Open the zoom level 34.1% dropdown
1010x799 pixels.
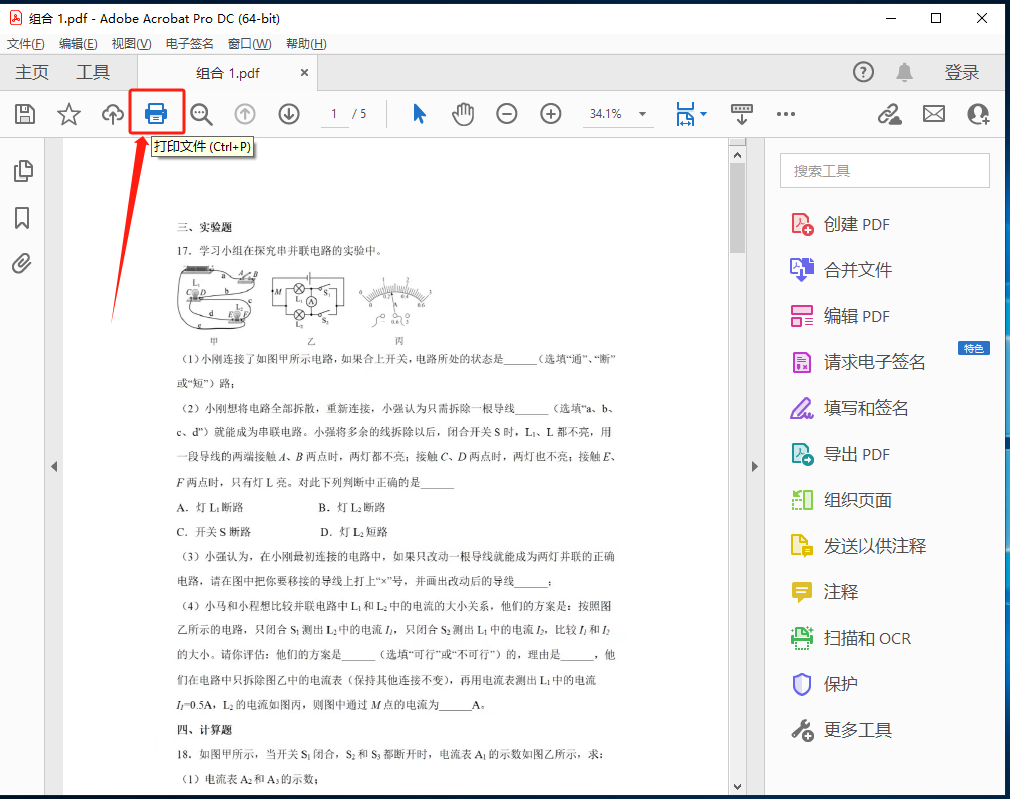(x=642, y=114)
